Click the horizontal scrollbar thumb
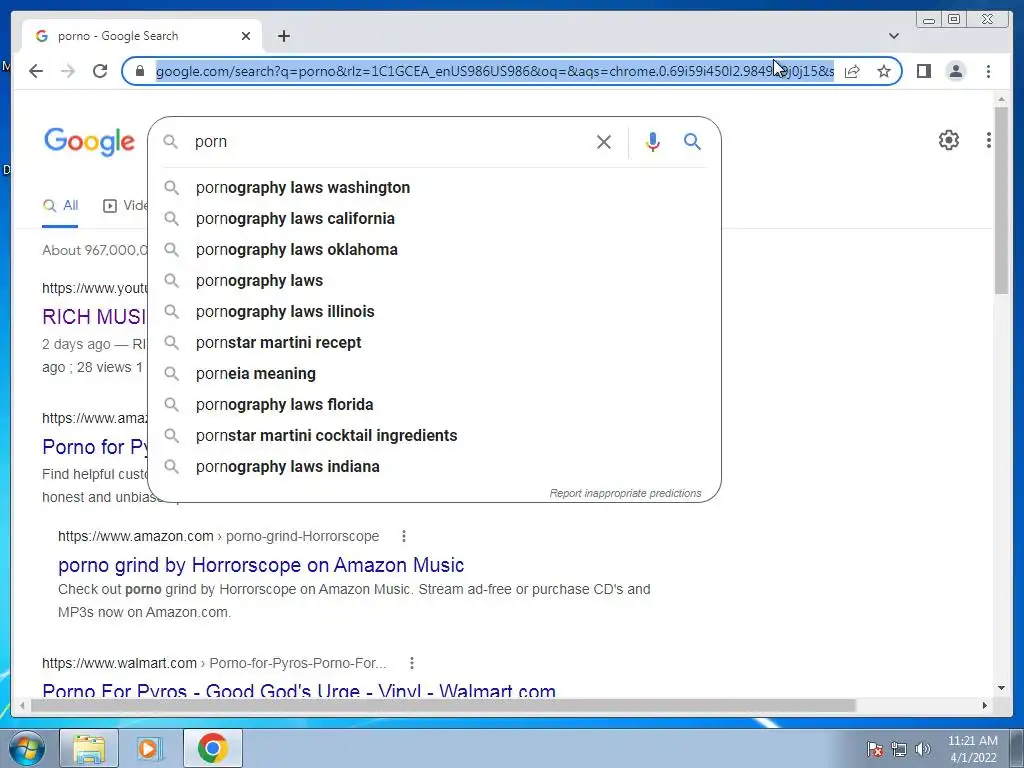This screenshot has width=1024, height=768. coord(443,705)
